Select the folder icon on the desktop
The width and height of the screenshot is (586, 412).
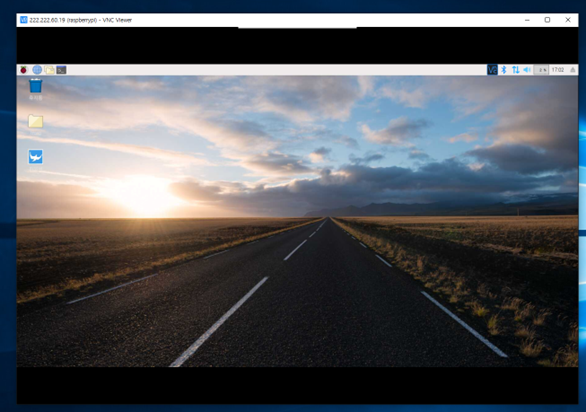coord(36,121)
